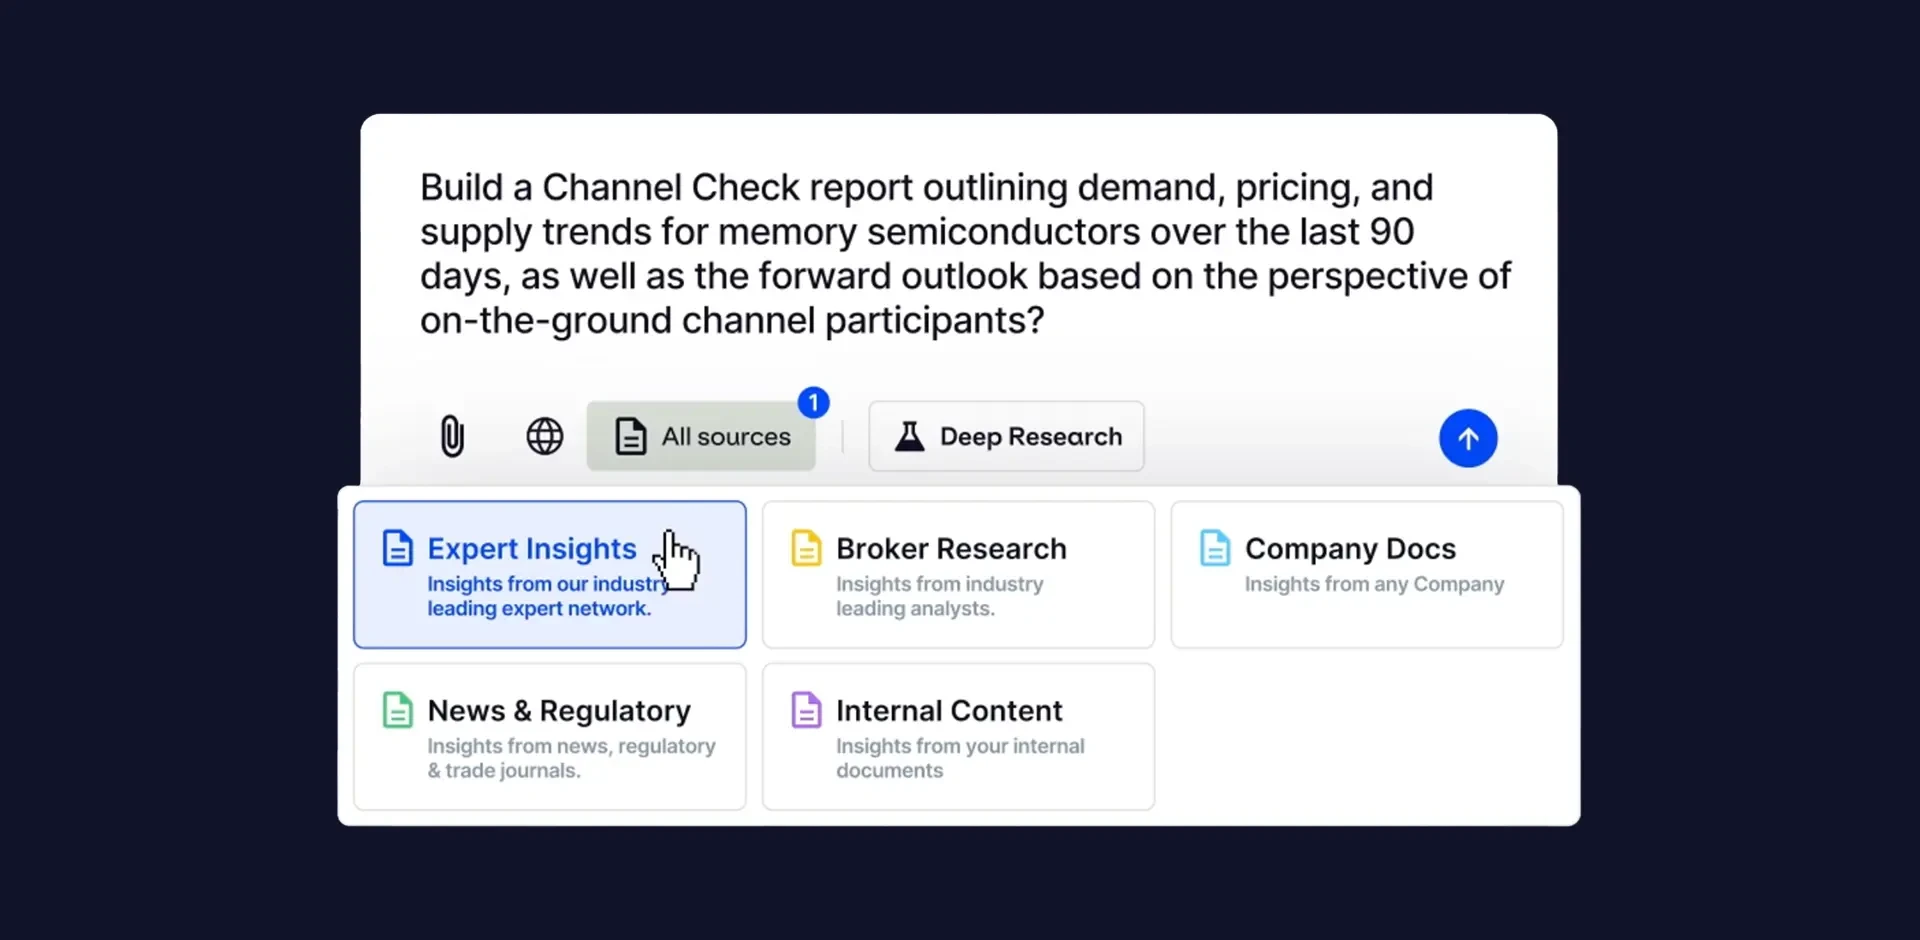Click the blue Expert Insights document icon

[x=398, y=549]
